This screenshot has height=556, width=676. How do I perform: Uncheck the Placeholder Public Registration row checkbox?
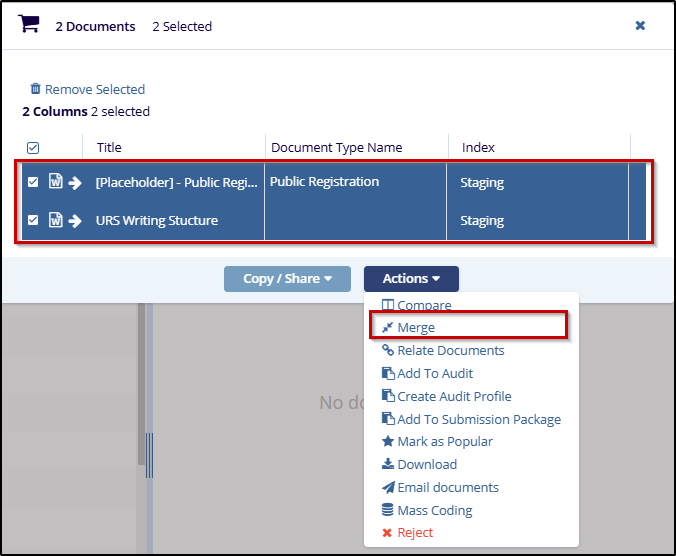[x=33, y=182]
